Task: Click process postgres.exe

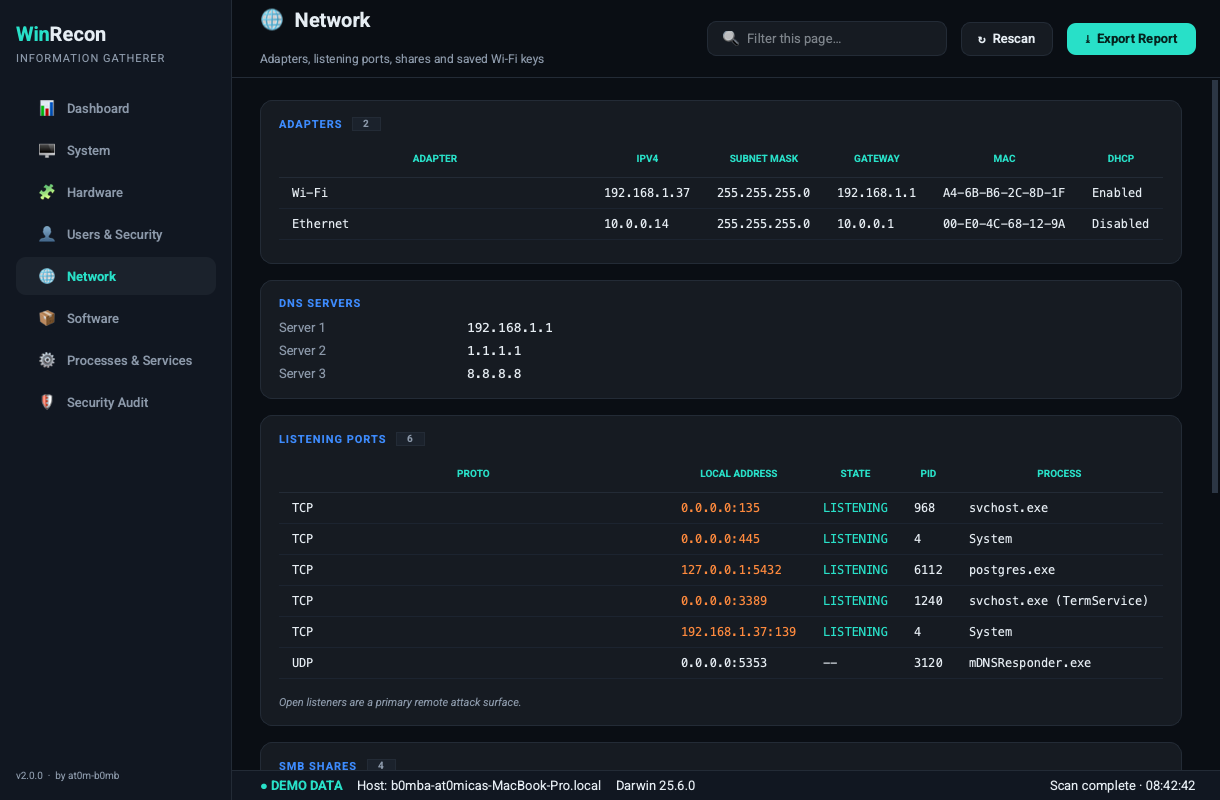Action: (x=1012, y=570)
